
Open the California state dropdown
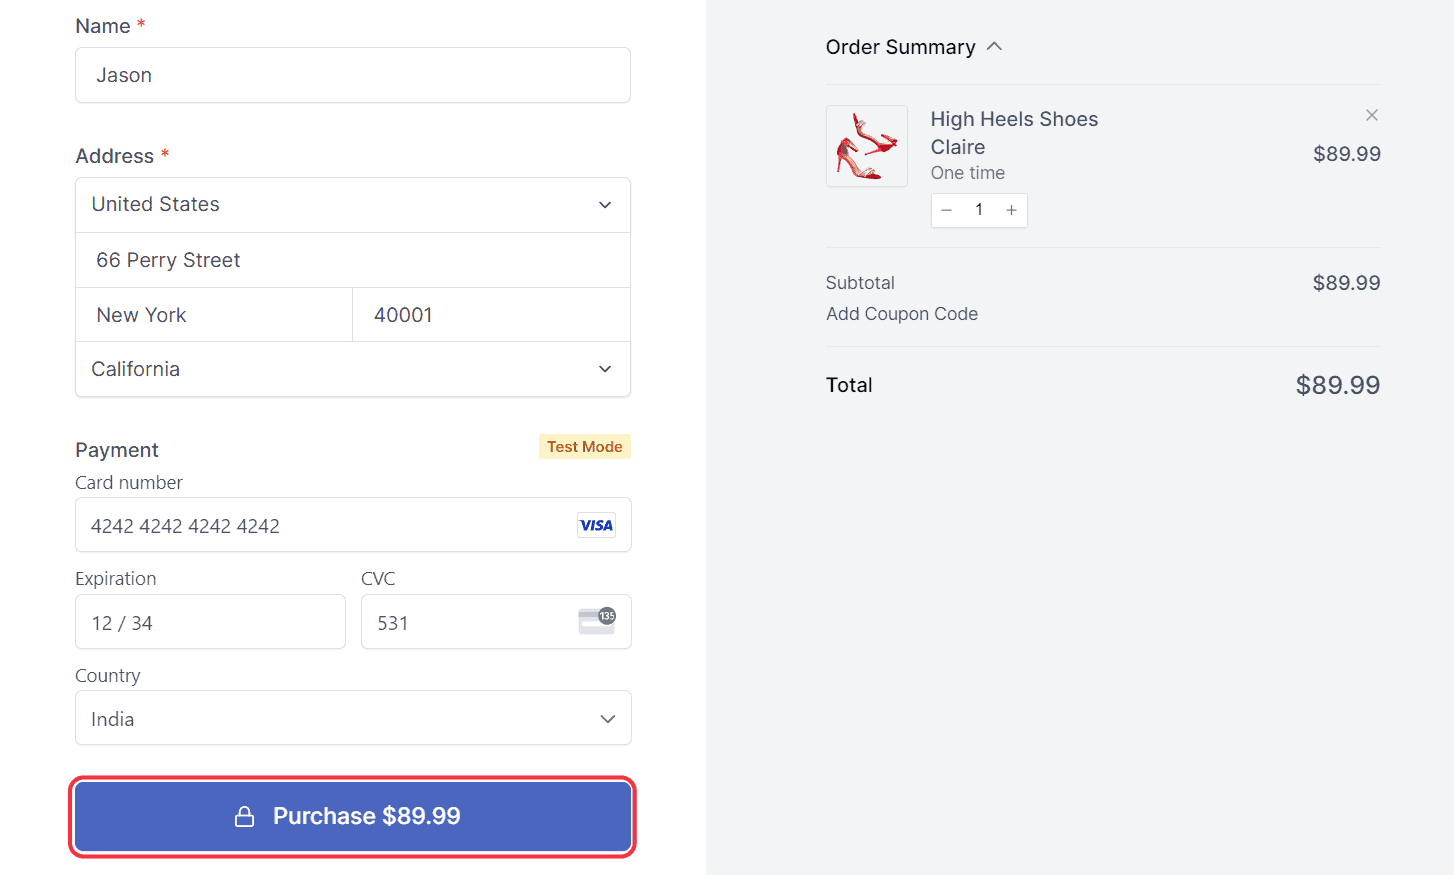pyautogui.click(x=352, y=369)
